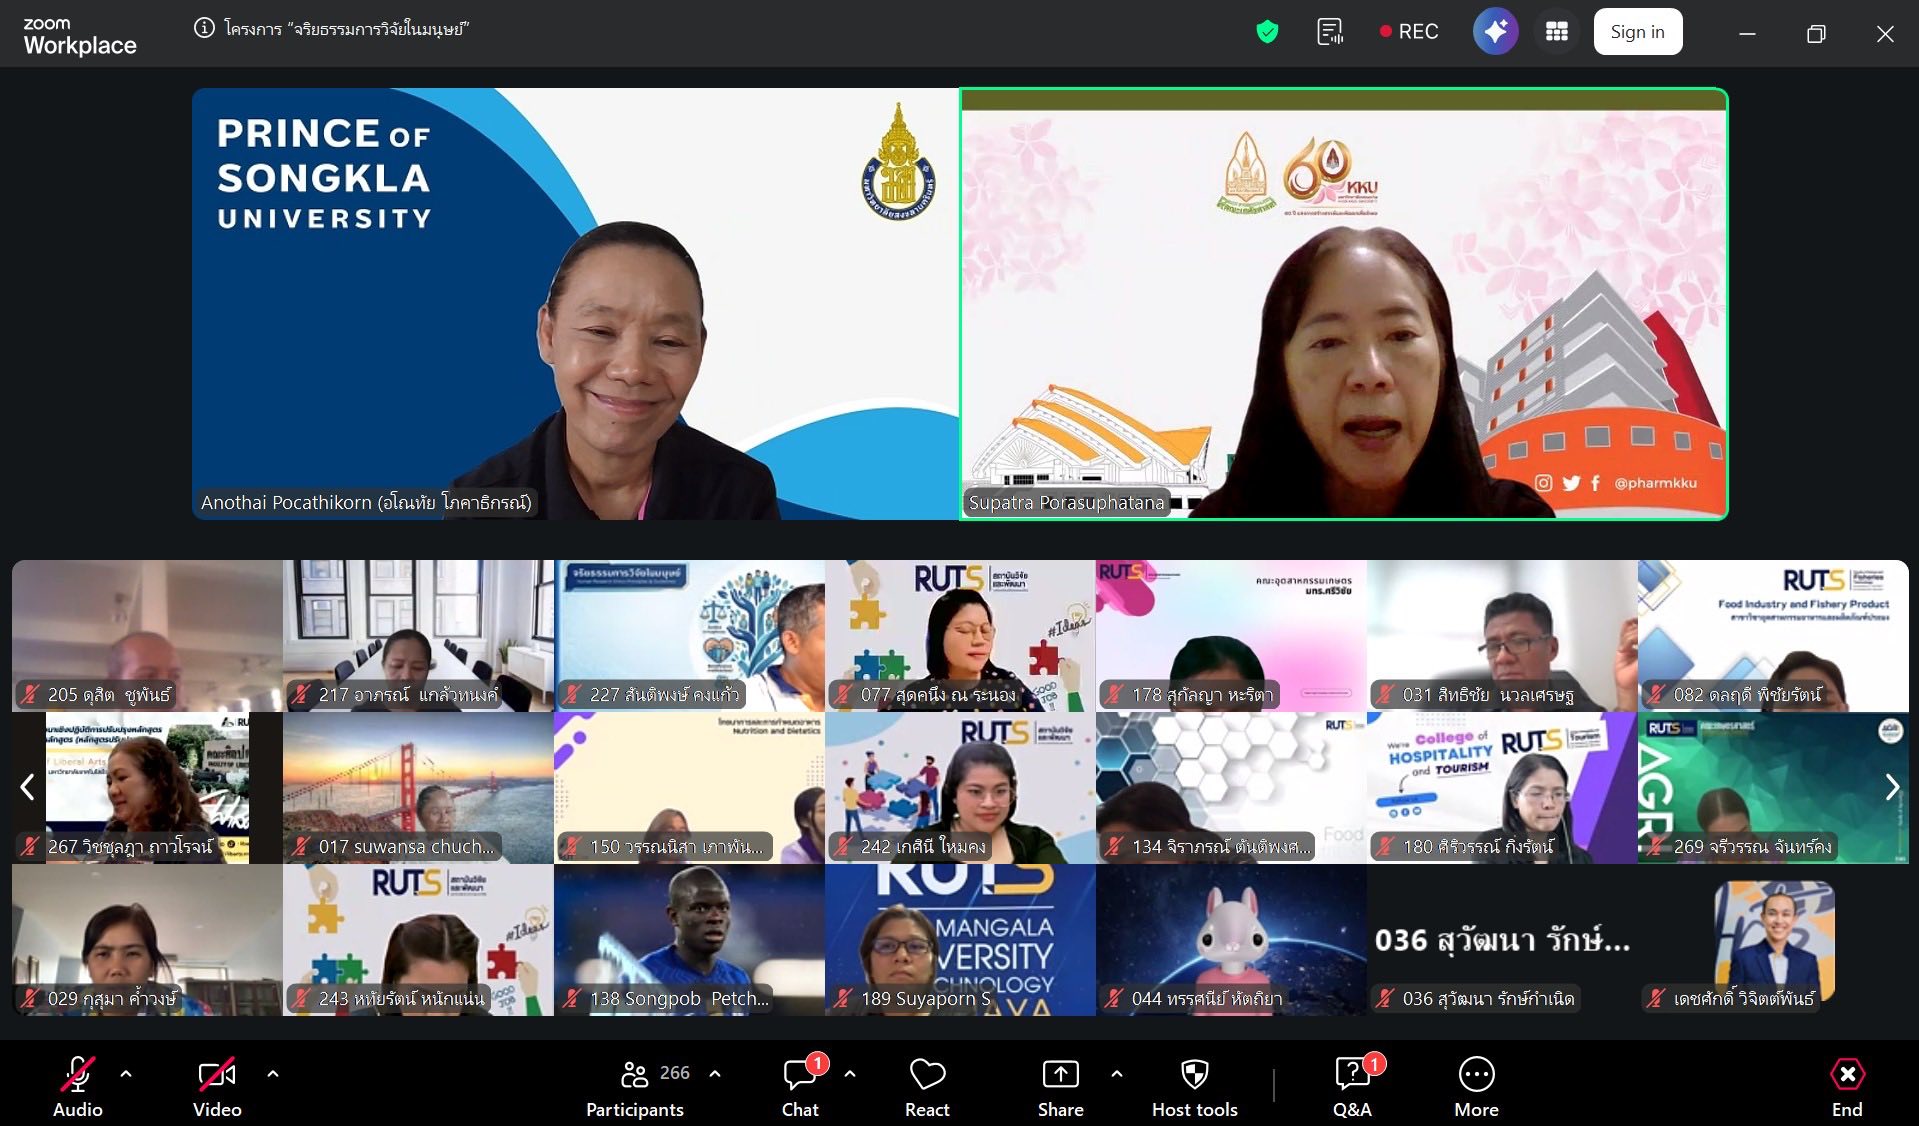
Task: Open the More options menu
Action: pyautogui.click(x=1476, y=1086)
